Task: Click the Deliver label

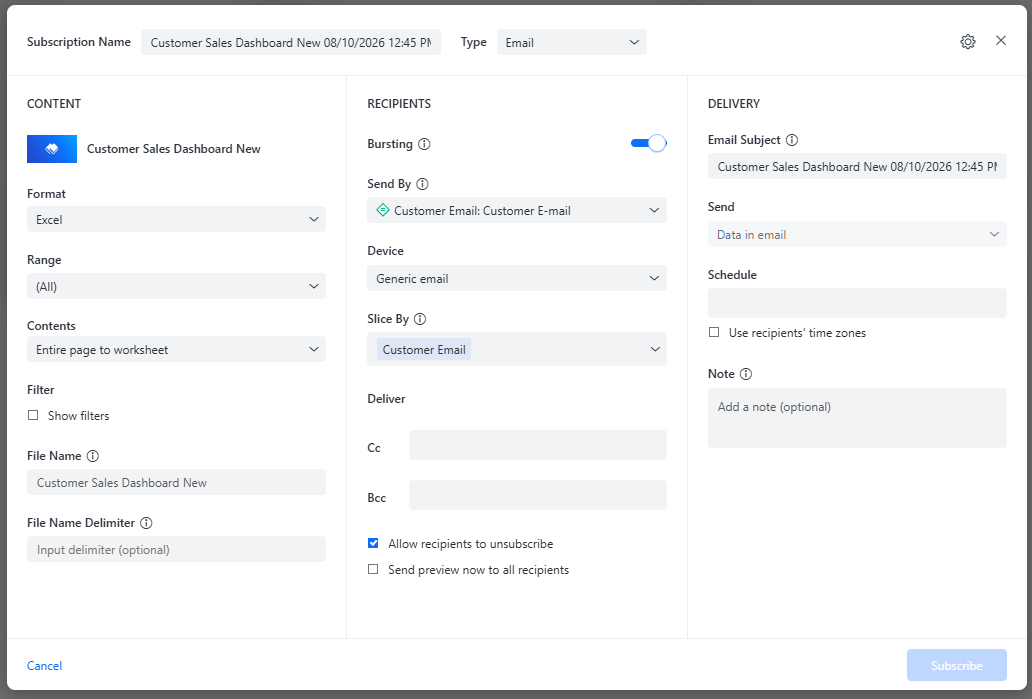Action: (386, 399)
